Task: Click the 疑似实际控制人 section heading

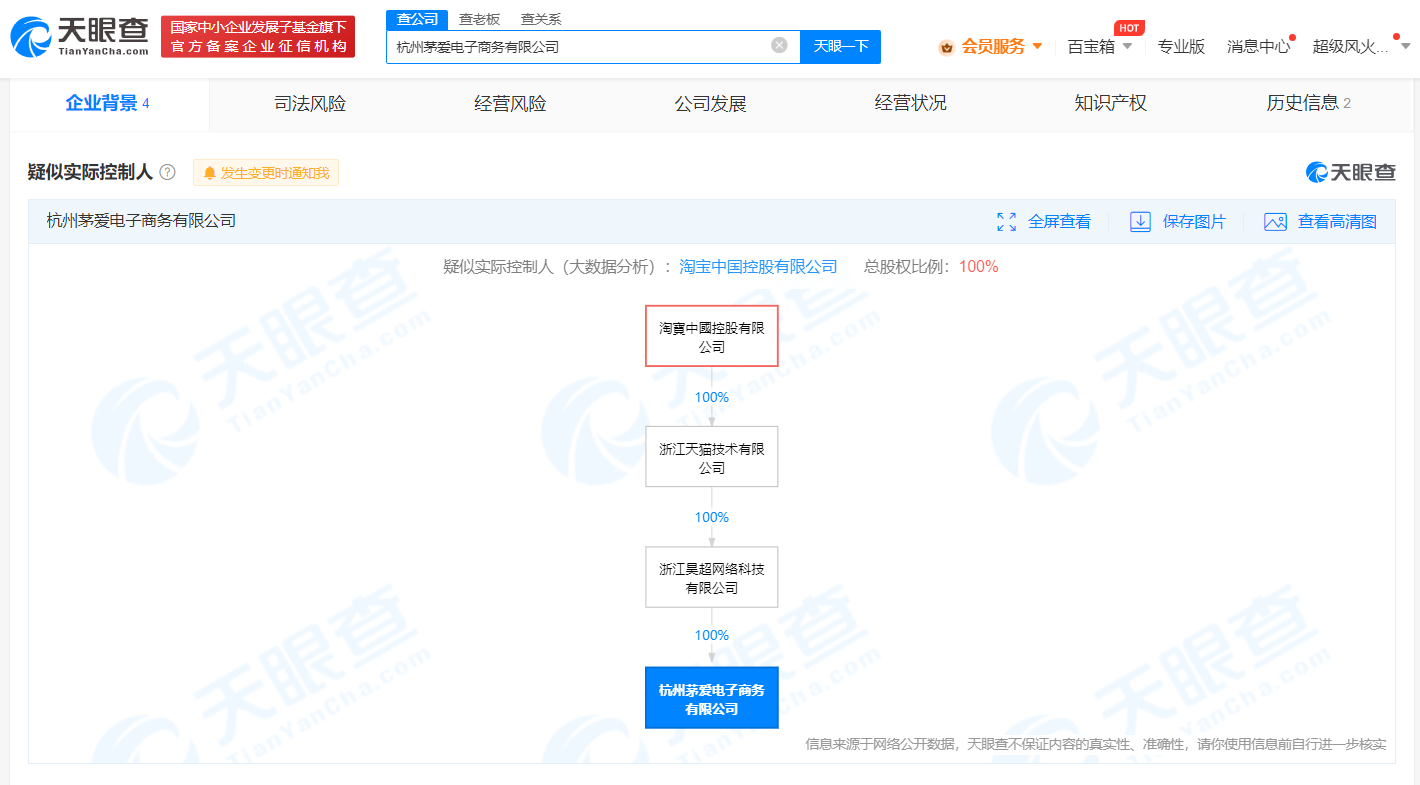Action: tap(90, 172)
